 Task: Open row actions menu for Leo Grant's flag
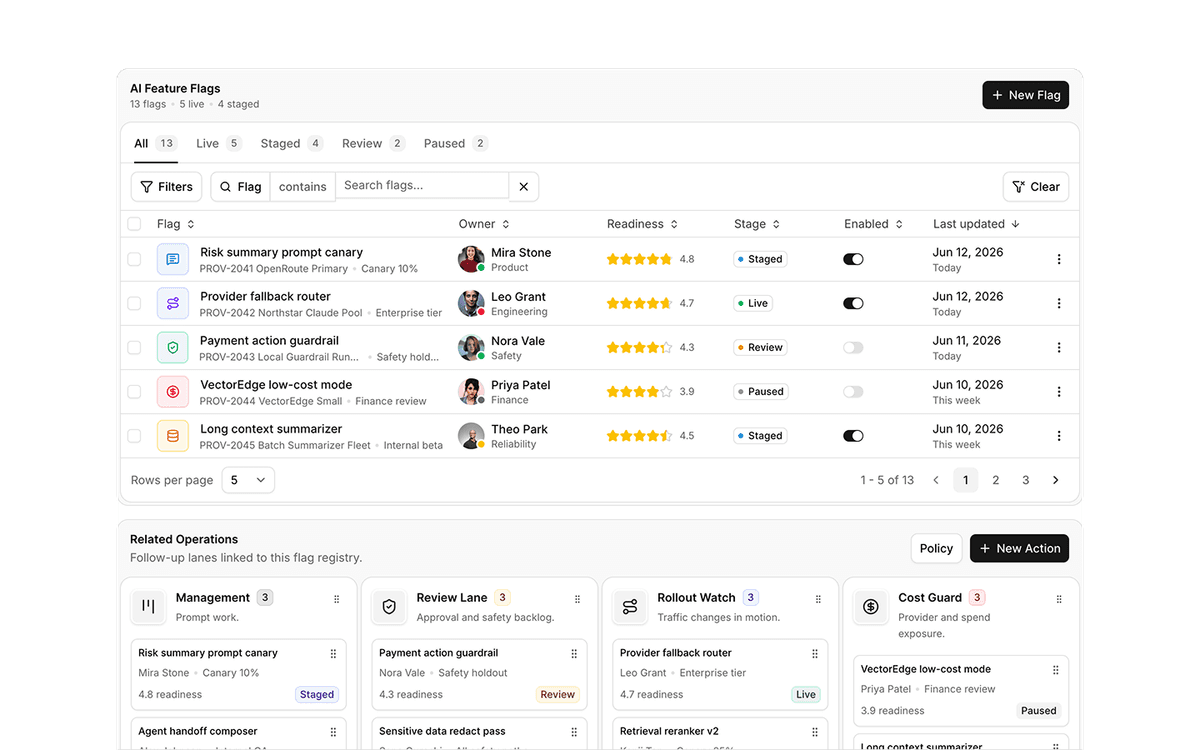coord(1059,303)
